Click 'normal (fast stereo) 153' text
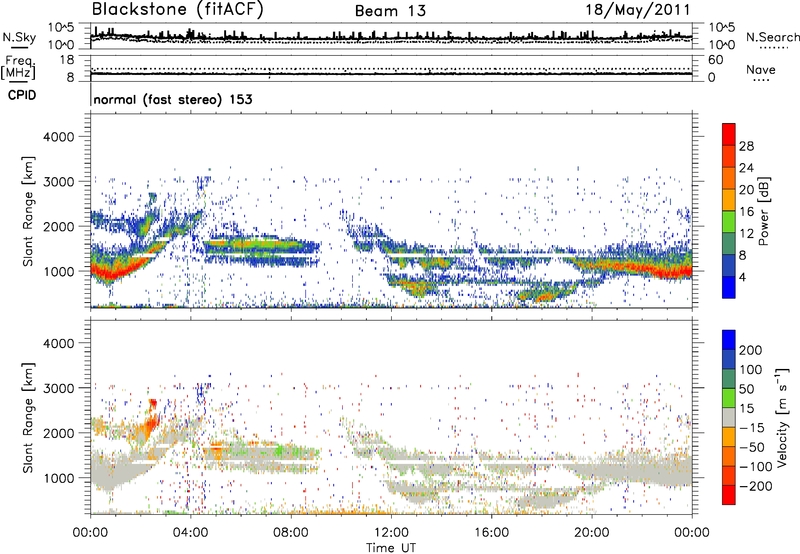The width and height of the screenshot is (800, 554). coord(172,99)
